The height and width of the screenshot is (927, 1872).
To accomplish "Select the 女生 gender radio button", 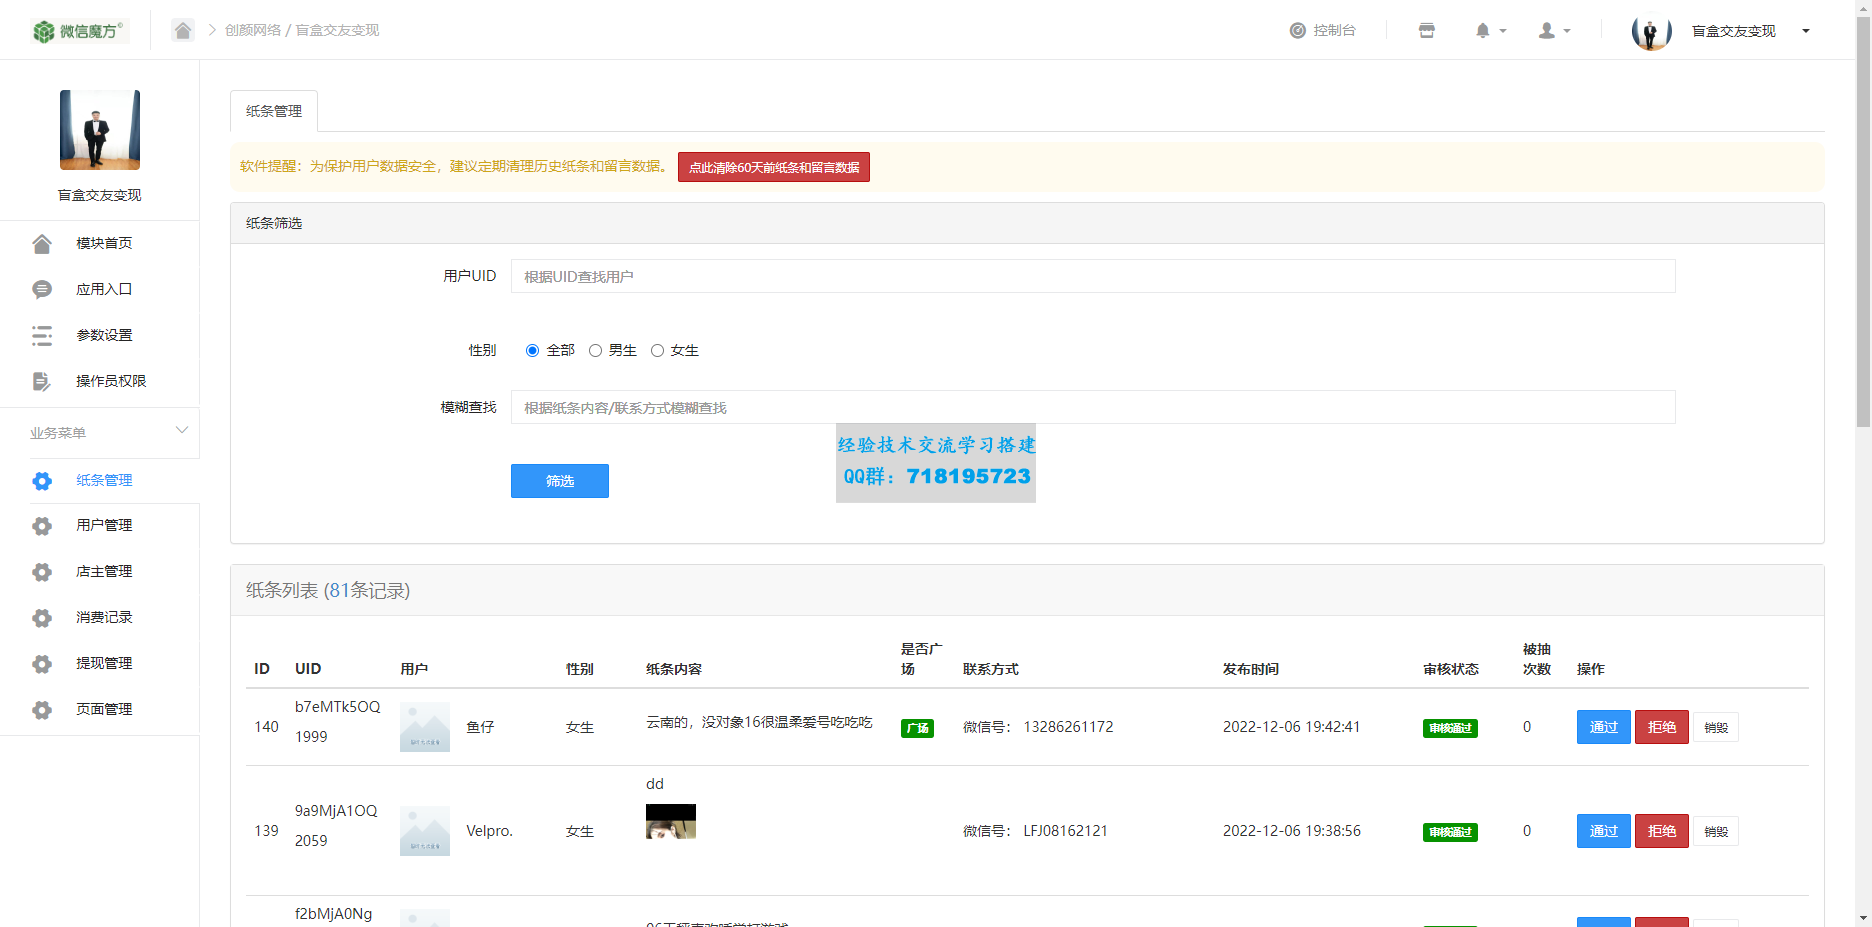I will coord(657,351).
